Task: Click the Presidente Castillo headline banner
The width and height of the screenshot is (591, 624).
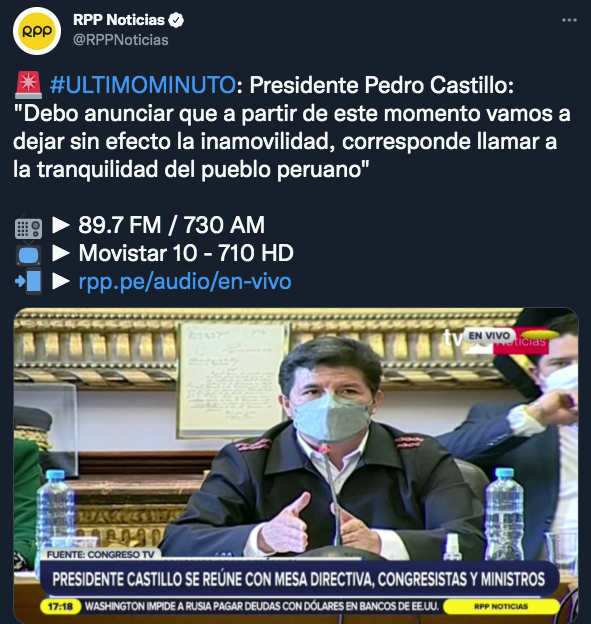Action: coord(298,579)
